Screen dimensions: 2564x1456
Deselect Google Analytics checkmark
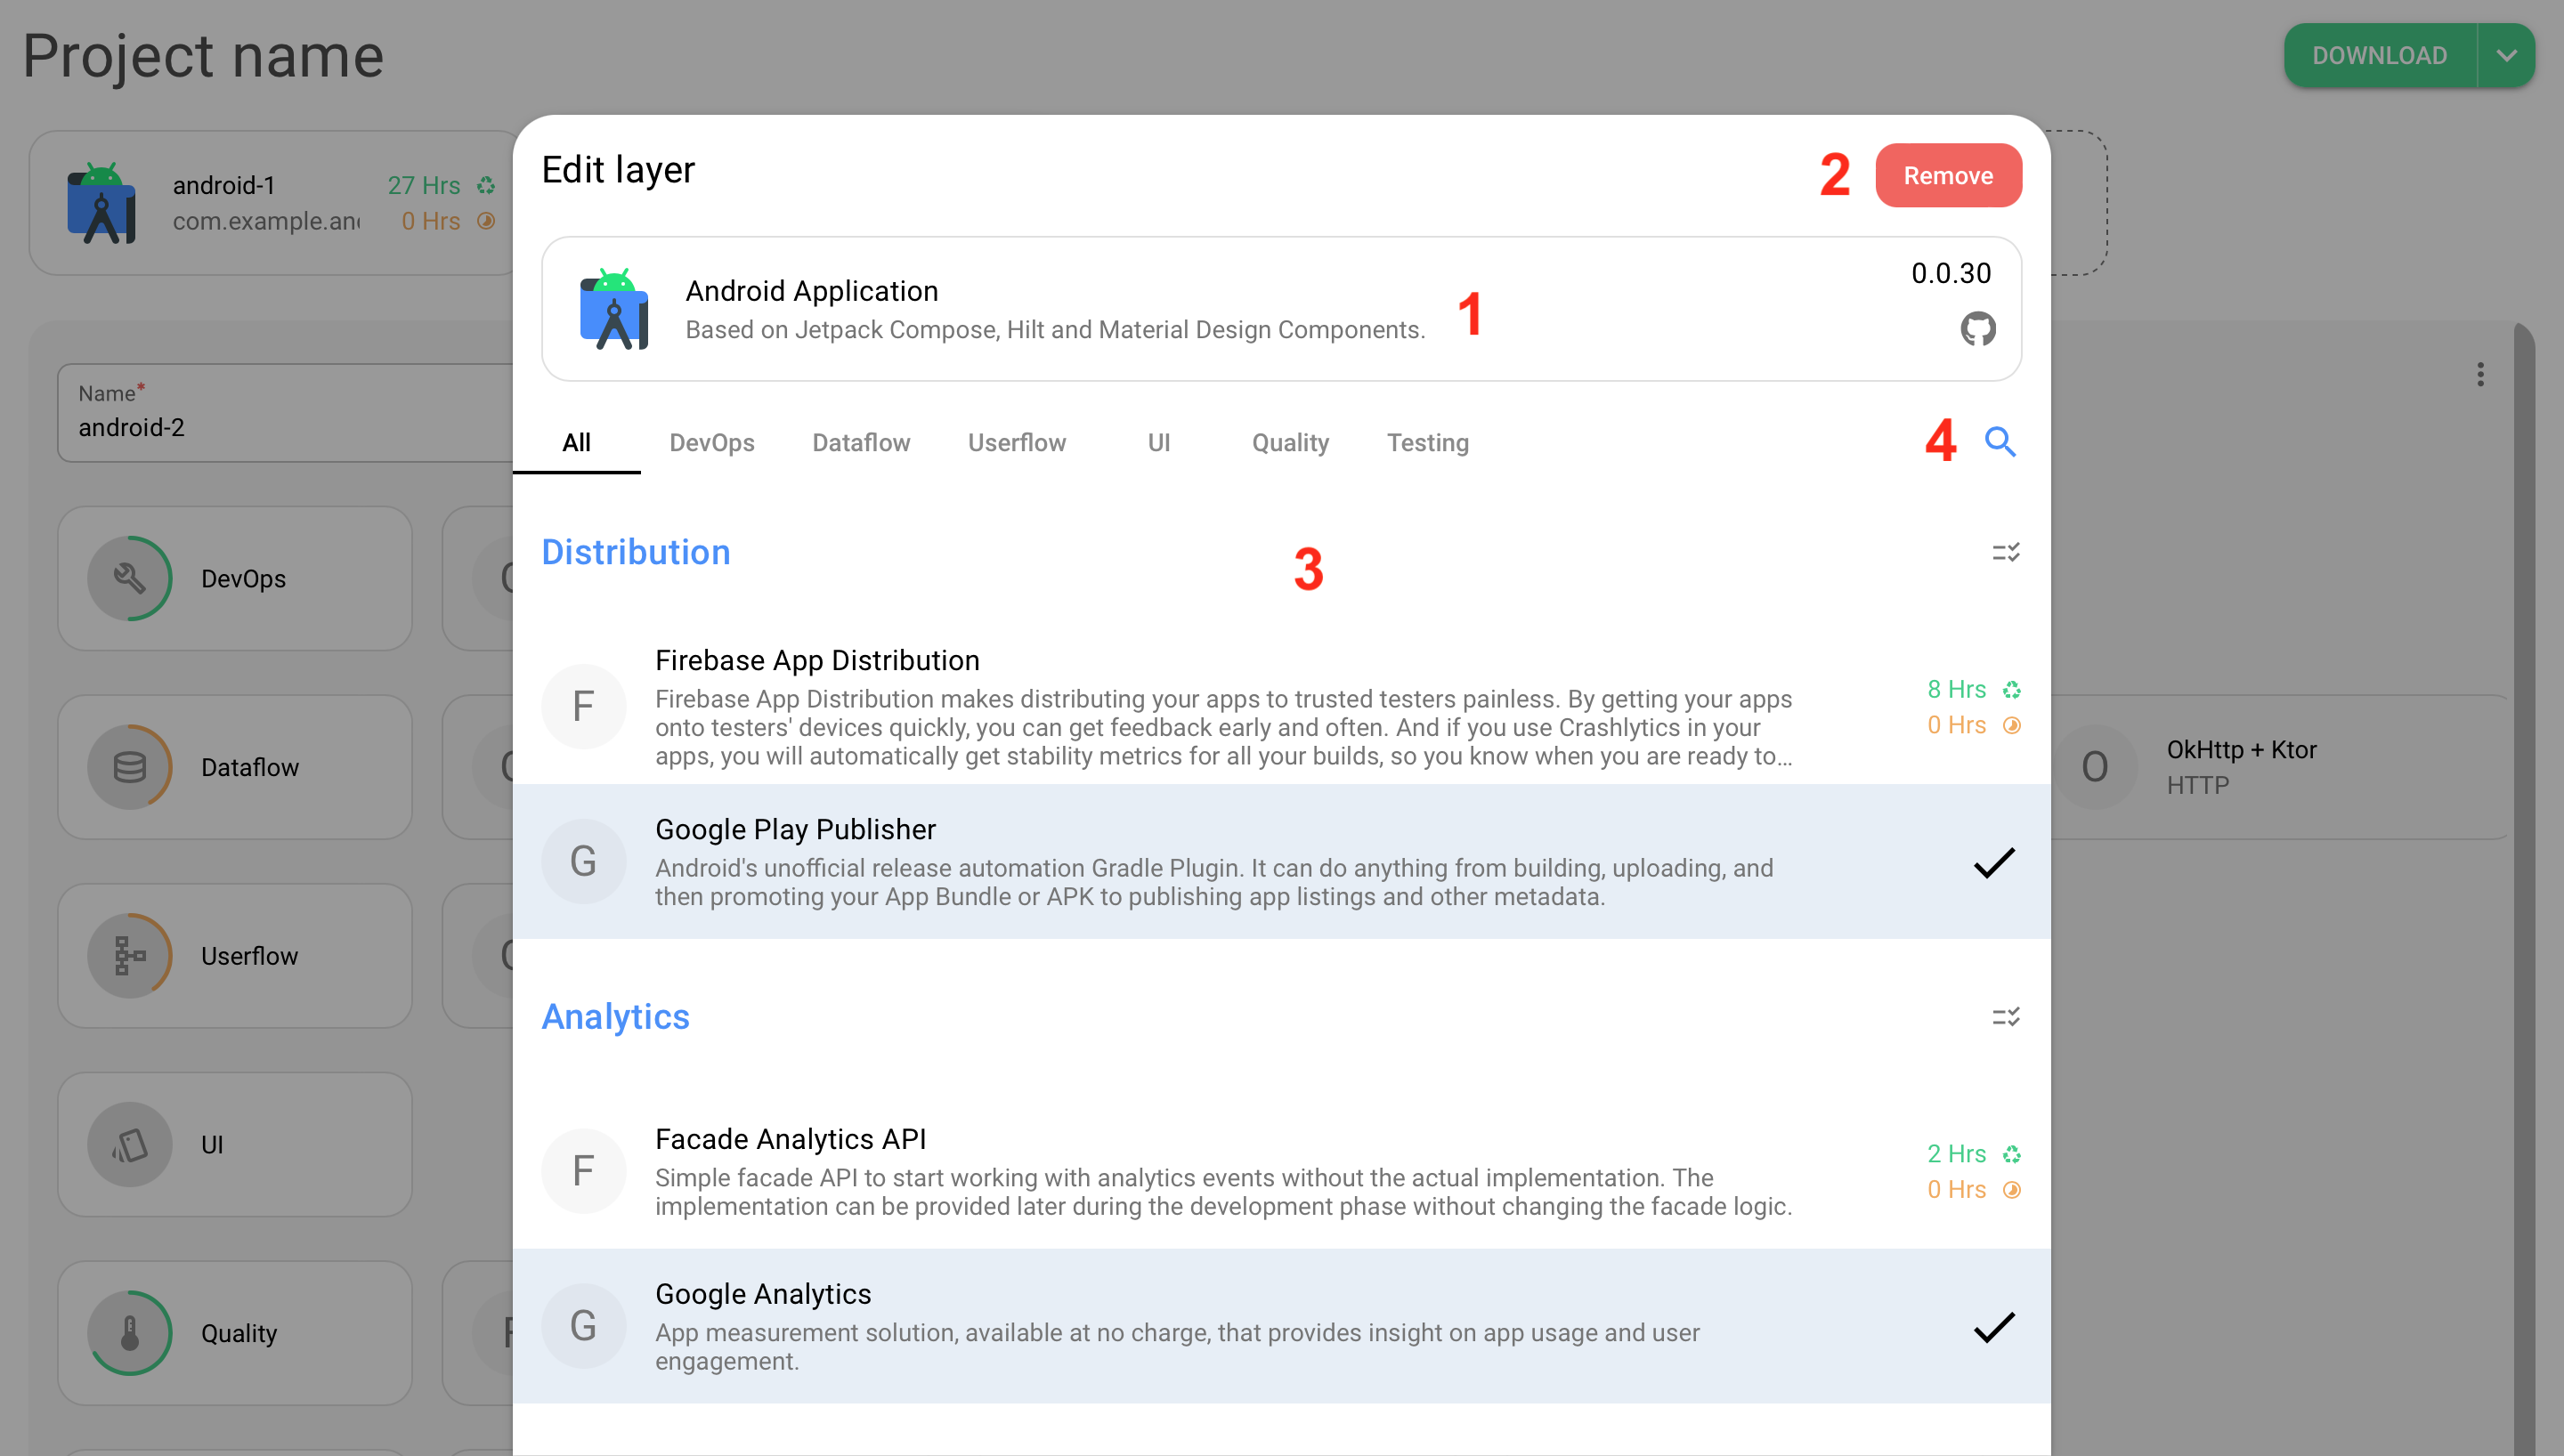[x=1993, y=1326]
